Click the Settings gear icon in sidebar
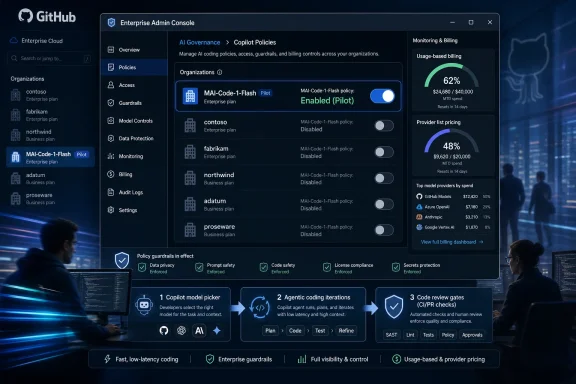 tap(111, 210)
